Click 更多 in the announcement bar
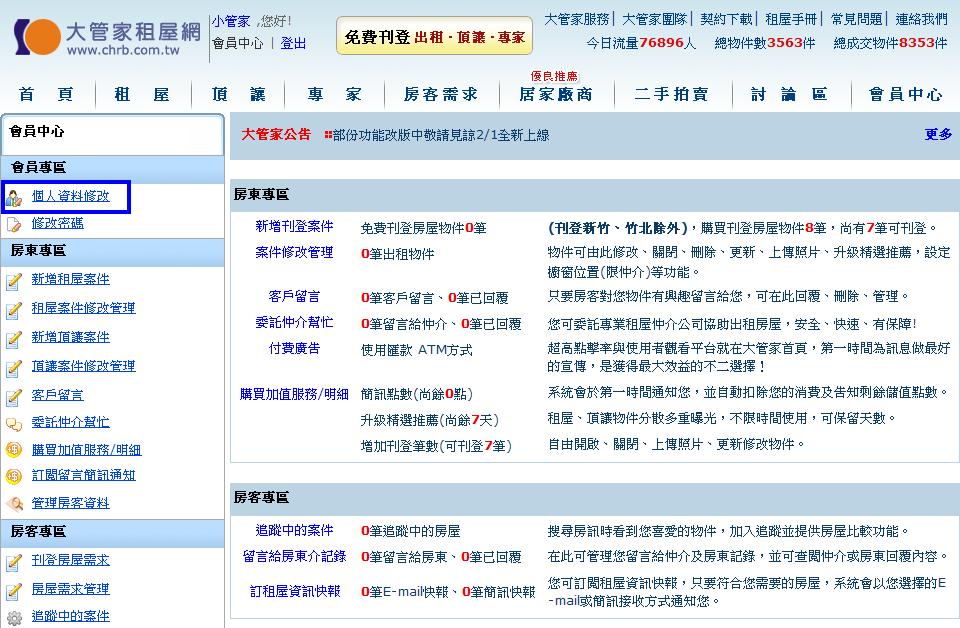960x628 pixels. [x=939, y=134]
